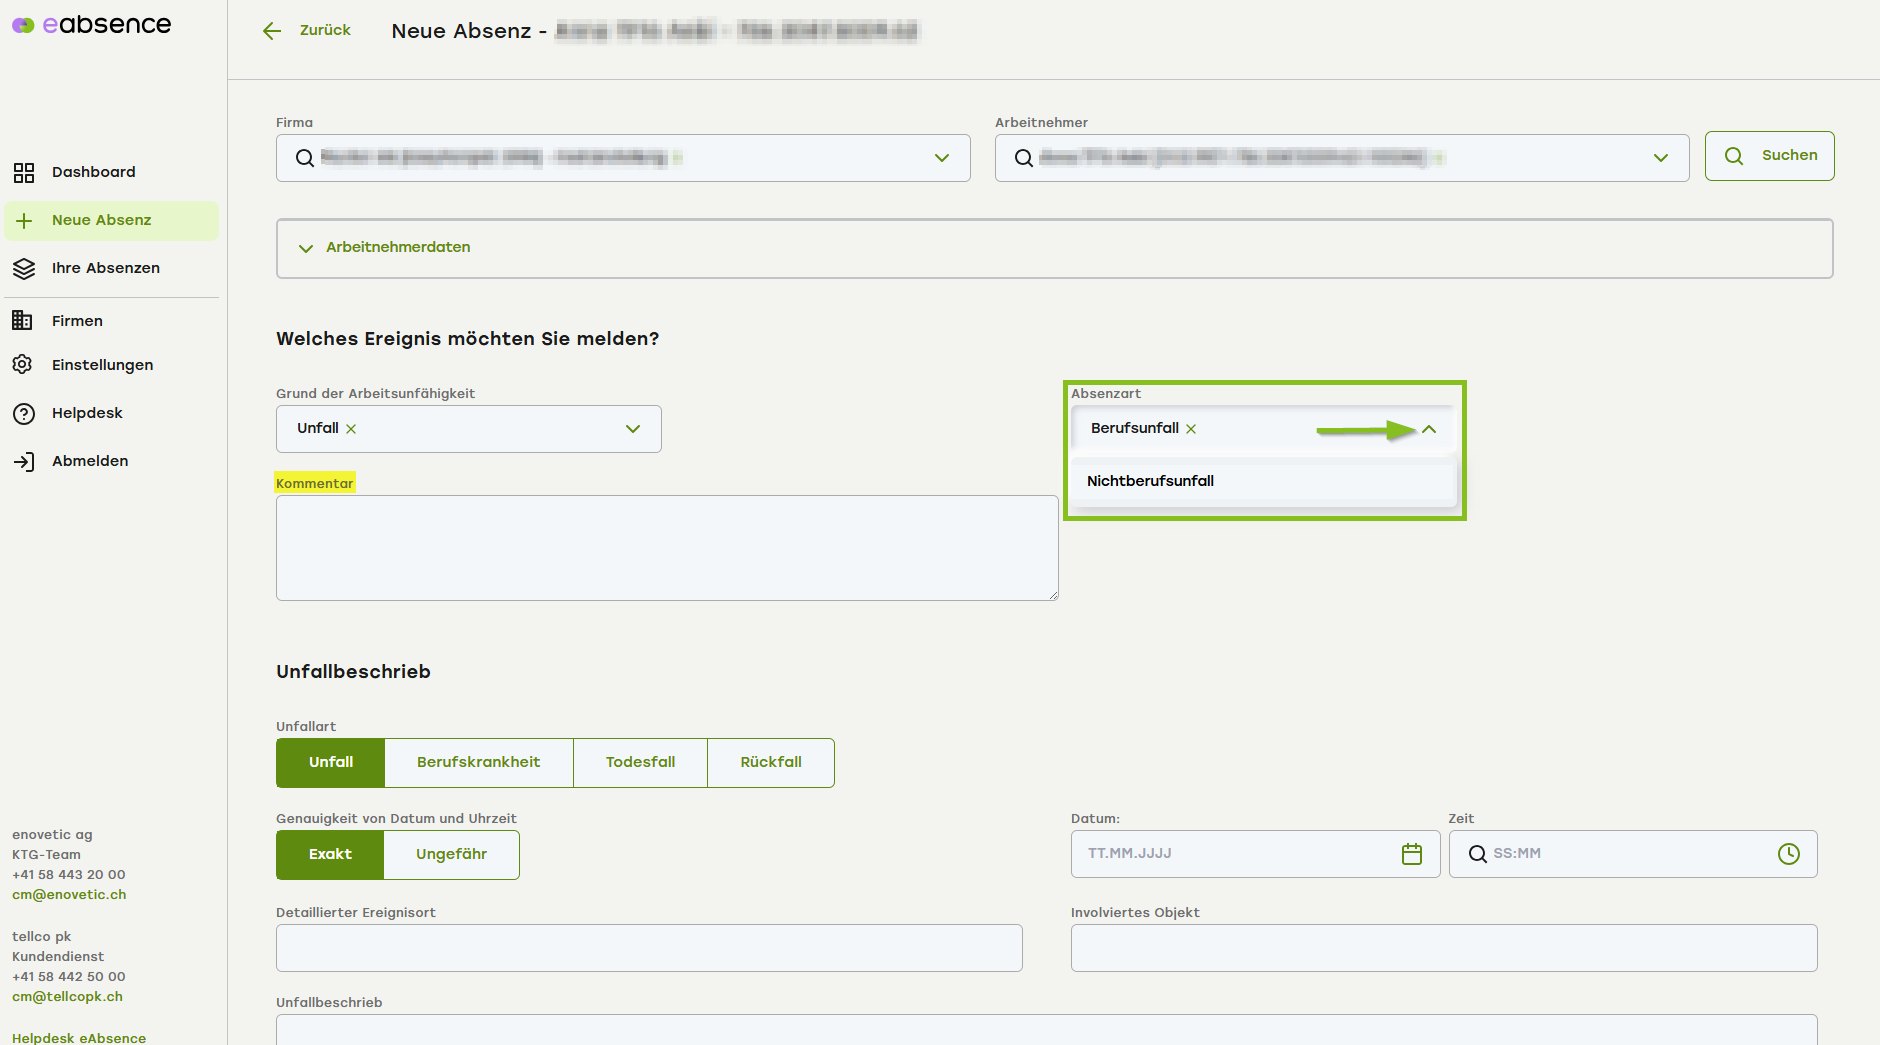Screen dimensions: 1880x1045
Task: Select Berufskrankheit as Unfallart
Action: pos(478,763)
